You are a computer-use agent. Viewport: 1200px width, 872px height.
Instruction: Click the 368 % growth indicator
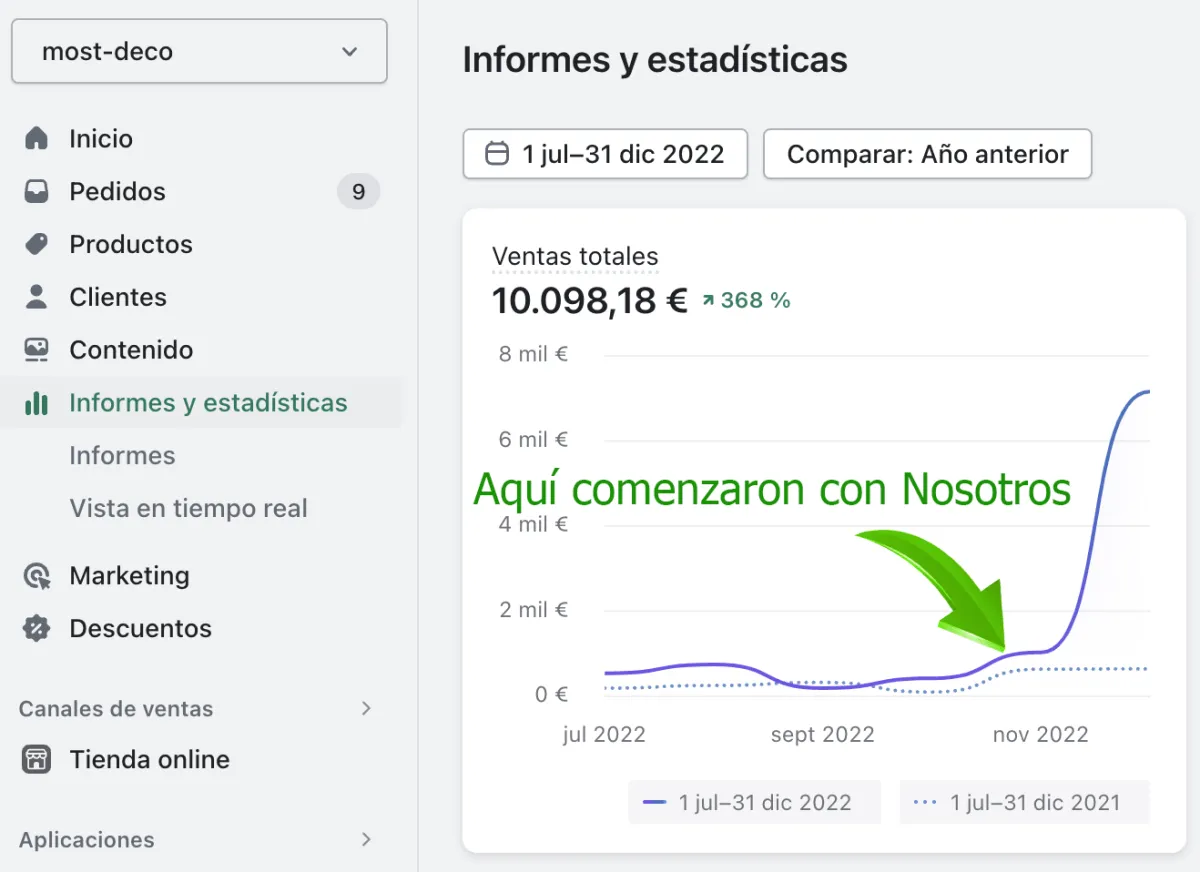(x=746, y=300)
